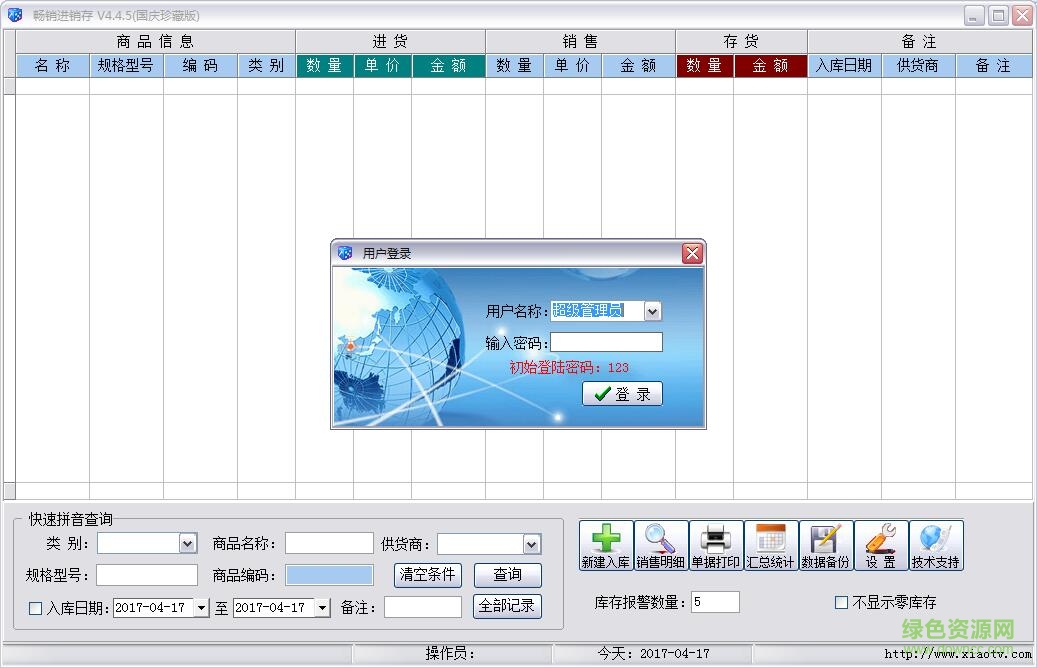Open the starting 入库日期 date picker
The height and width of the screenshot is (668, 1037).
(199, 608)
